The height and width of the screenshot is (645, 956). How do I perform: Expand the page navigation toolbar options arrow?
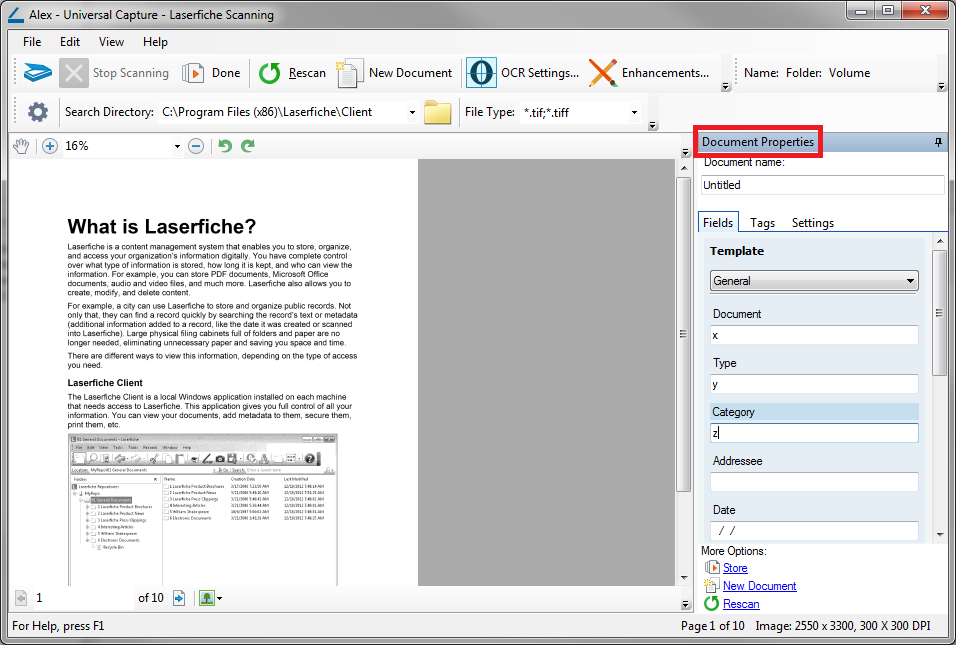[685, 605]
